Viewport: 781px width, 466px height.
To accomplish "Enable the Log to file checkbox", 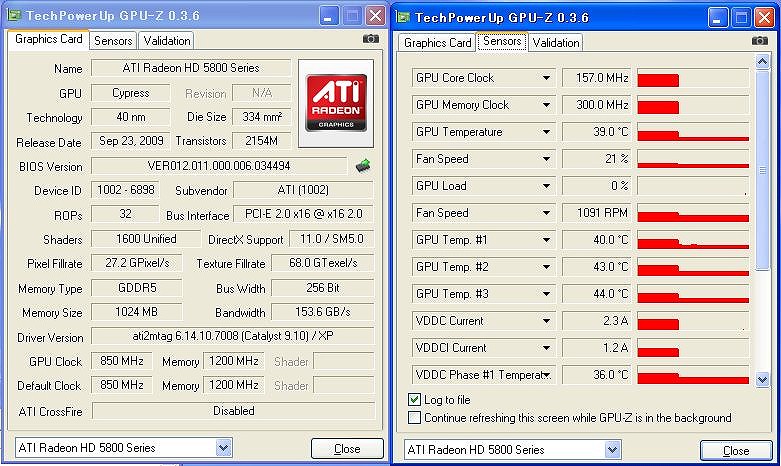I will click(x=414, y=399).
